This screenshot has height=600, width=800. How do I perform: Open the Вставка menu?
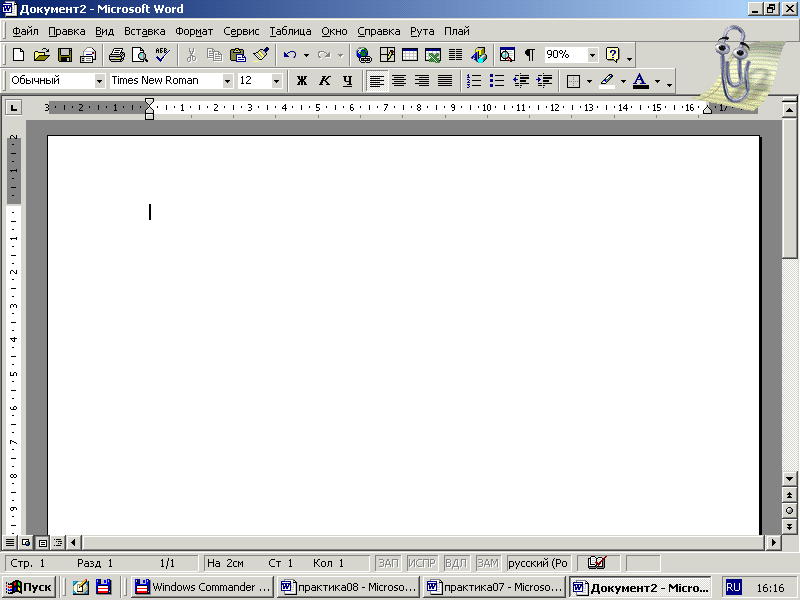(145, 31)
